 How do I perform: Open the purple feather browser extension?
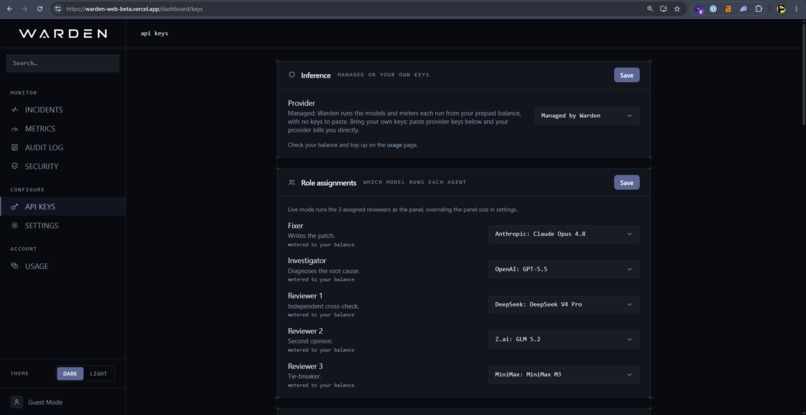pyautogui.click(x=743, y=9)
